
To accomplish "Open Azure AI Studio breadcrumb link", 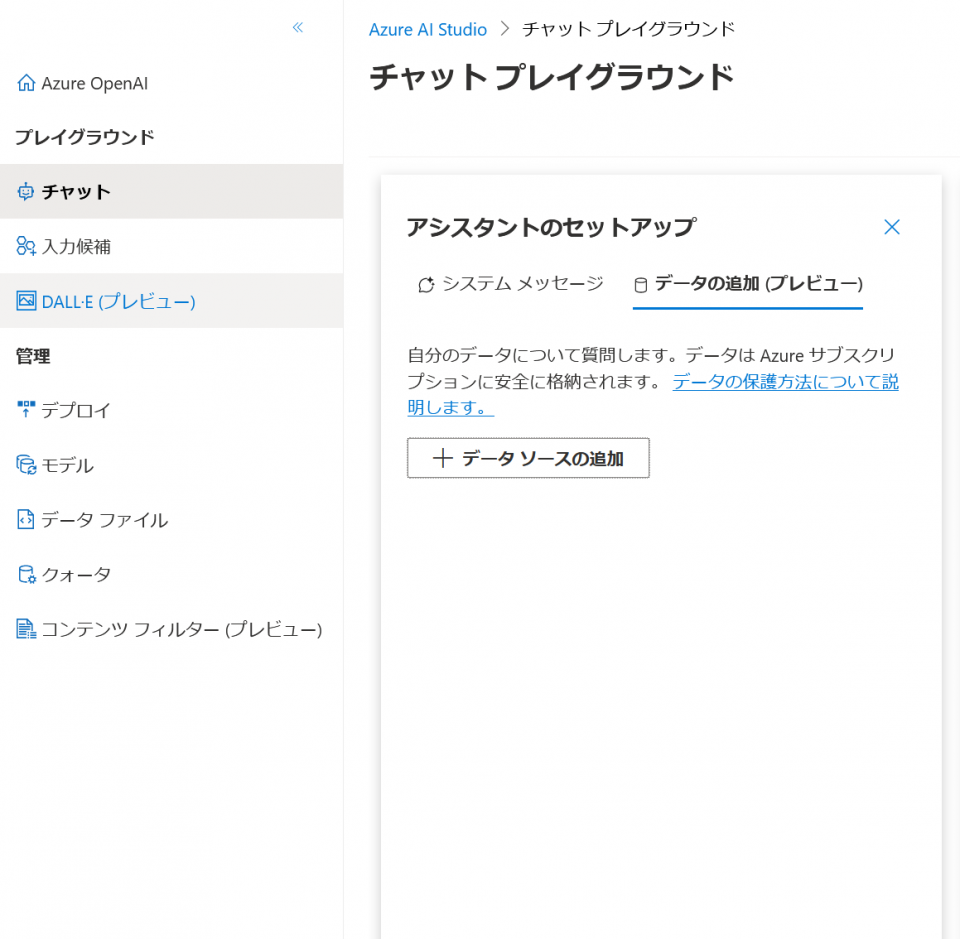I will (428, 29).
